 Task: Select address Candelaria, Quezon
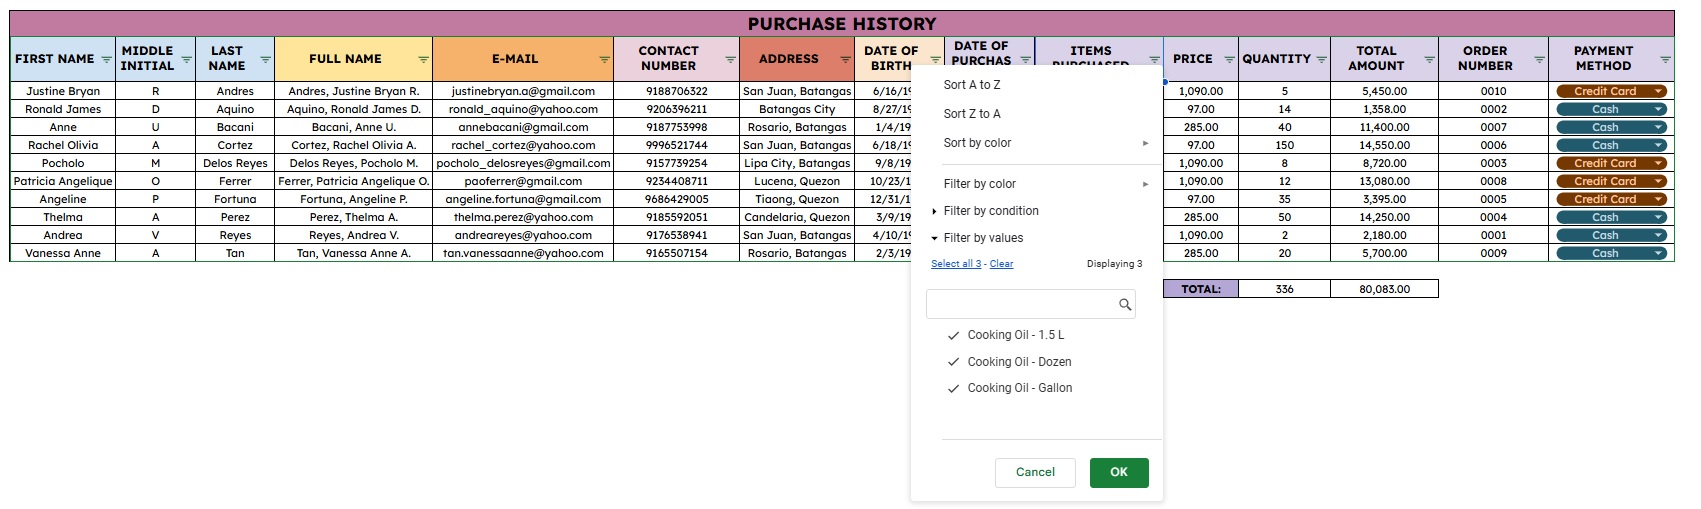pyautogui.click(x=797, y=217)
